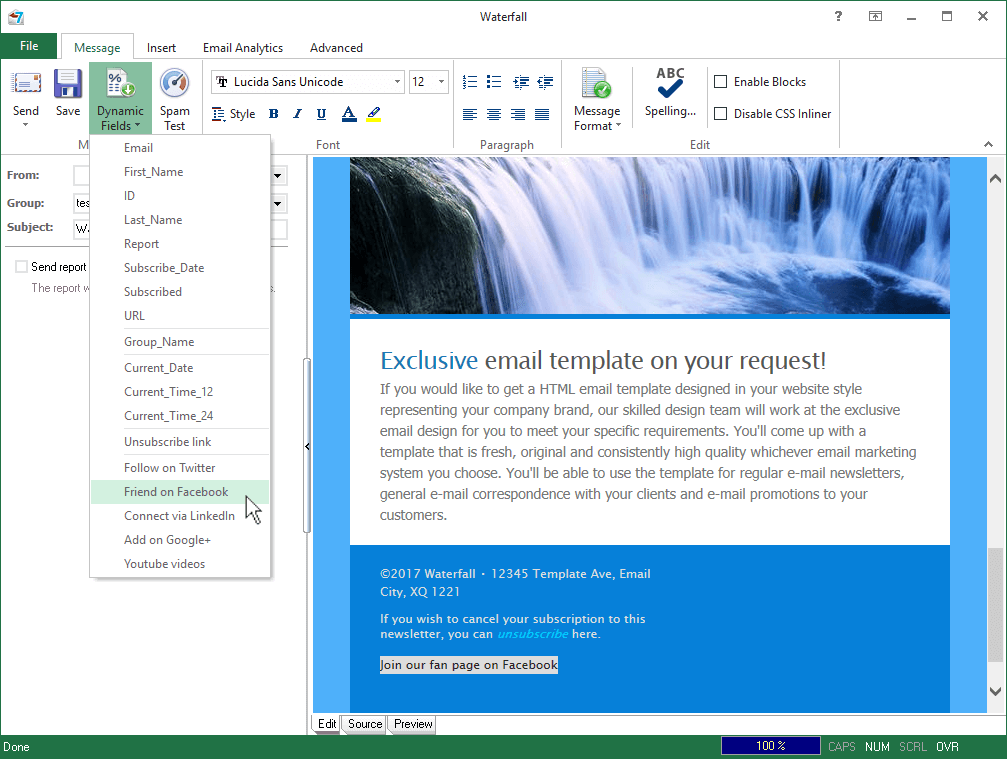1007x759 pixels.
Task: Insert the Current_Date field
Action: 180,368
